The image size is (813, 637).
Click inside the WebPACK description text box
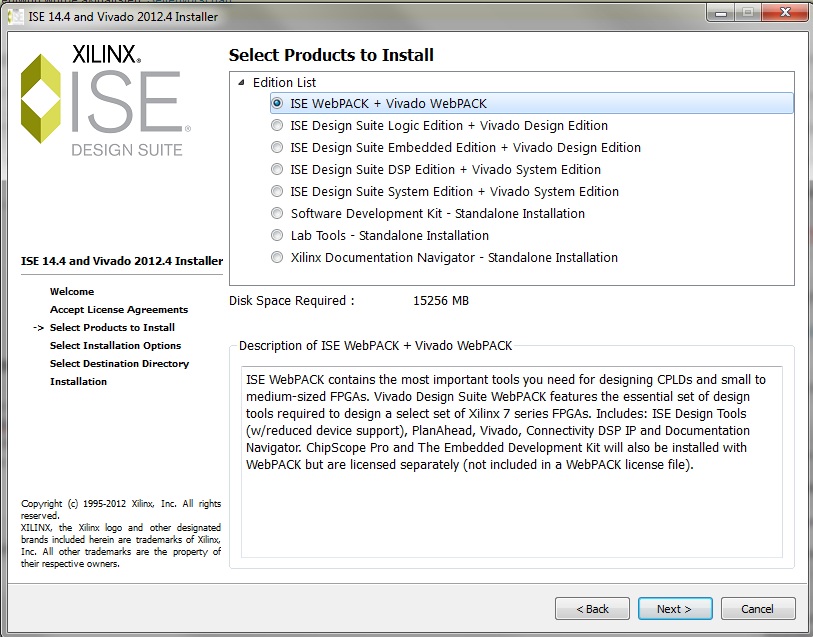coord(511,461)
